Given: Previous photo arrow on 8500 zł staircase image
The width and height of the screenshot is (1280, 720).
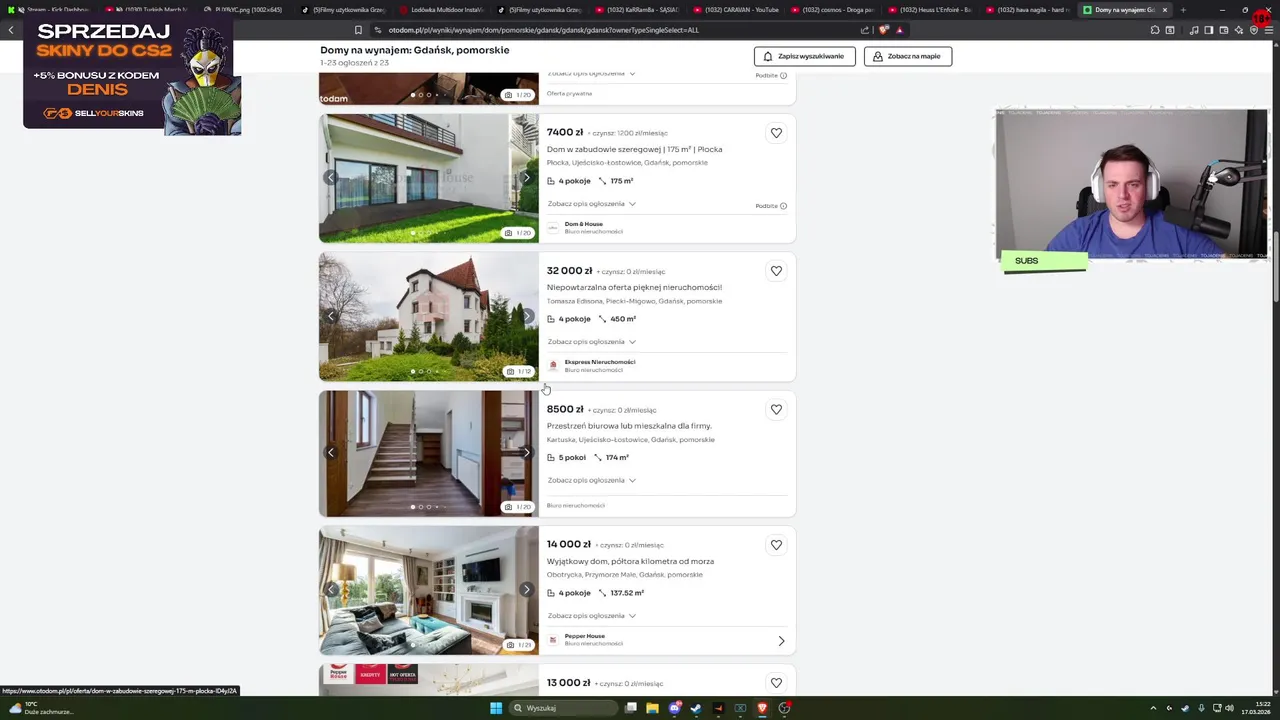Looking at the screenshot, I should click(x=331, y=453).
